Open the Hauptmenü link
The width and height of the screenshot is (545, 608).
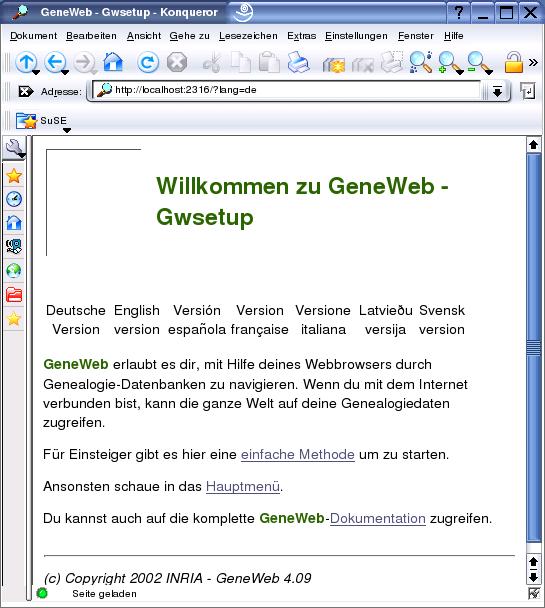click(x=243, y=486)
